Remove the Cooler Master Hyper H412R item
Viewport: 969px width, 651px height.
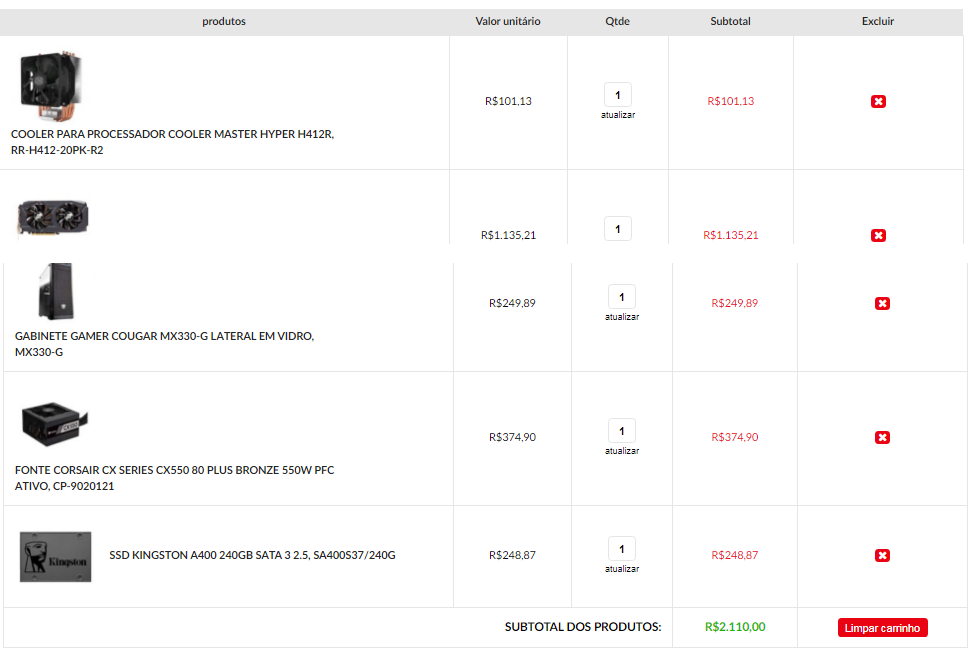click(878, 101)
